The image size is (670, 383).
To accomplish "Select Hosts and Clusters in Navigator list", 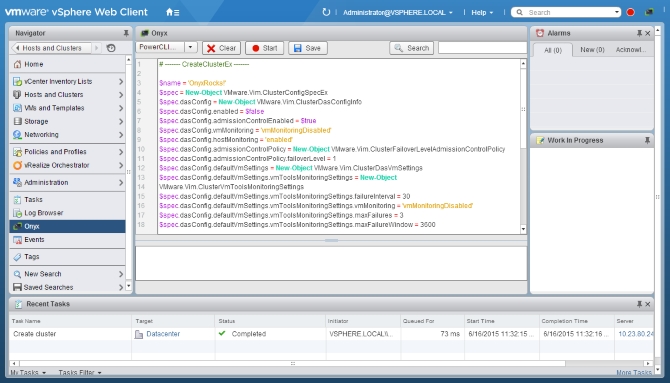I will click(x=68, y=94).
